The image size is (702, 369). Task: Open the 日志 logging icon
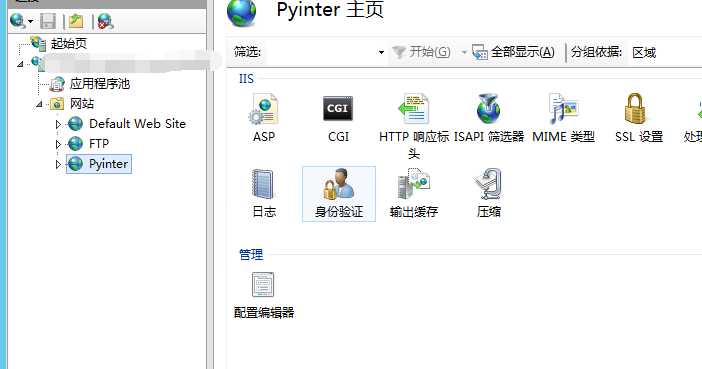[263, 184]
